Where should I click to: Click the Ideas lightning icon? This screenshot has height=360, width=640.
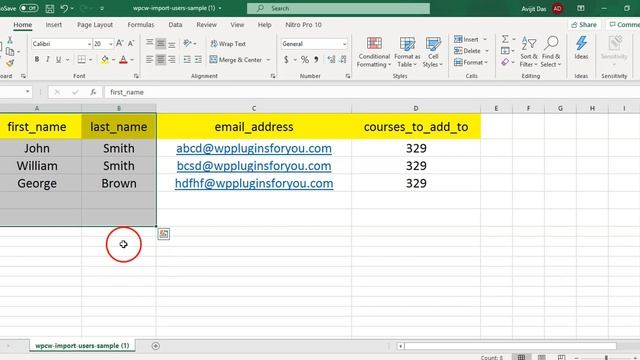pos(581,48)
